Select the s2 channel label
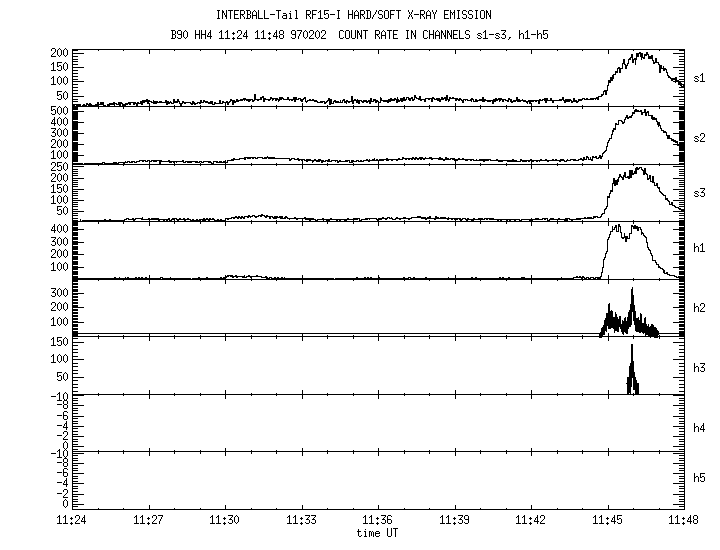Image resolution: width=720 pixels, height=550 pixels. click(x=701, y=135)
